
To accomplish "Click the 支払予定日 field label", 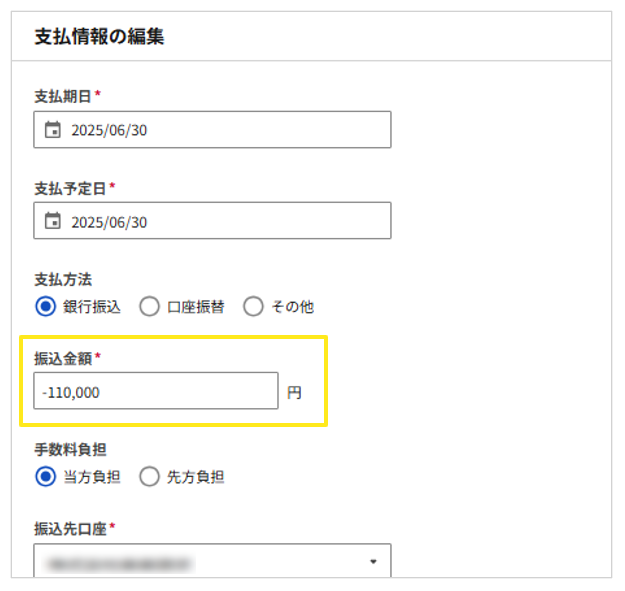I will 70,188.
